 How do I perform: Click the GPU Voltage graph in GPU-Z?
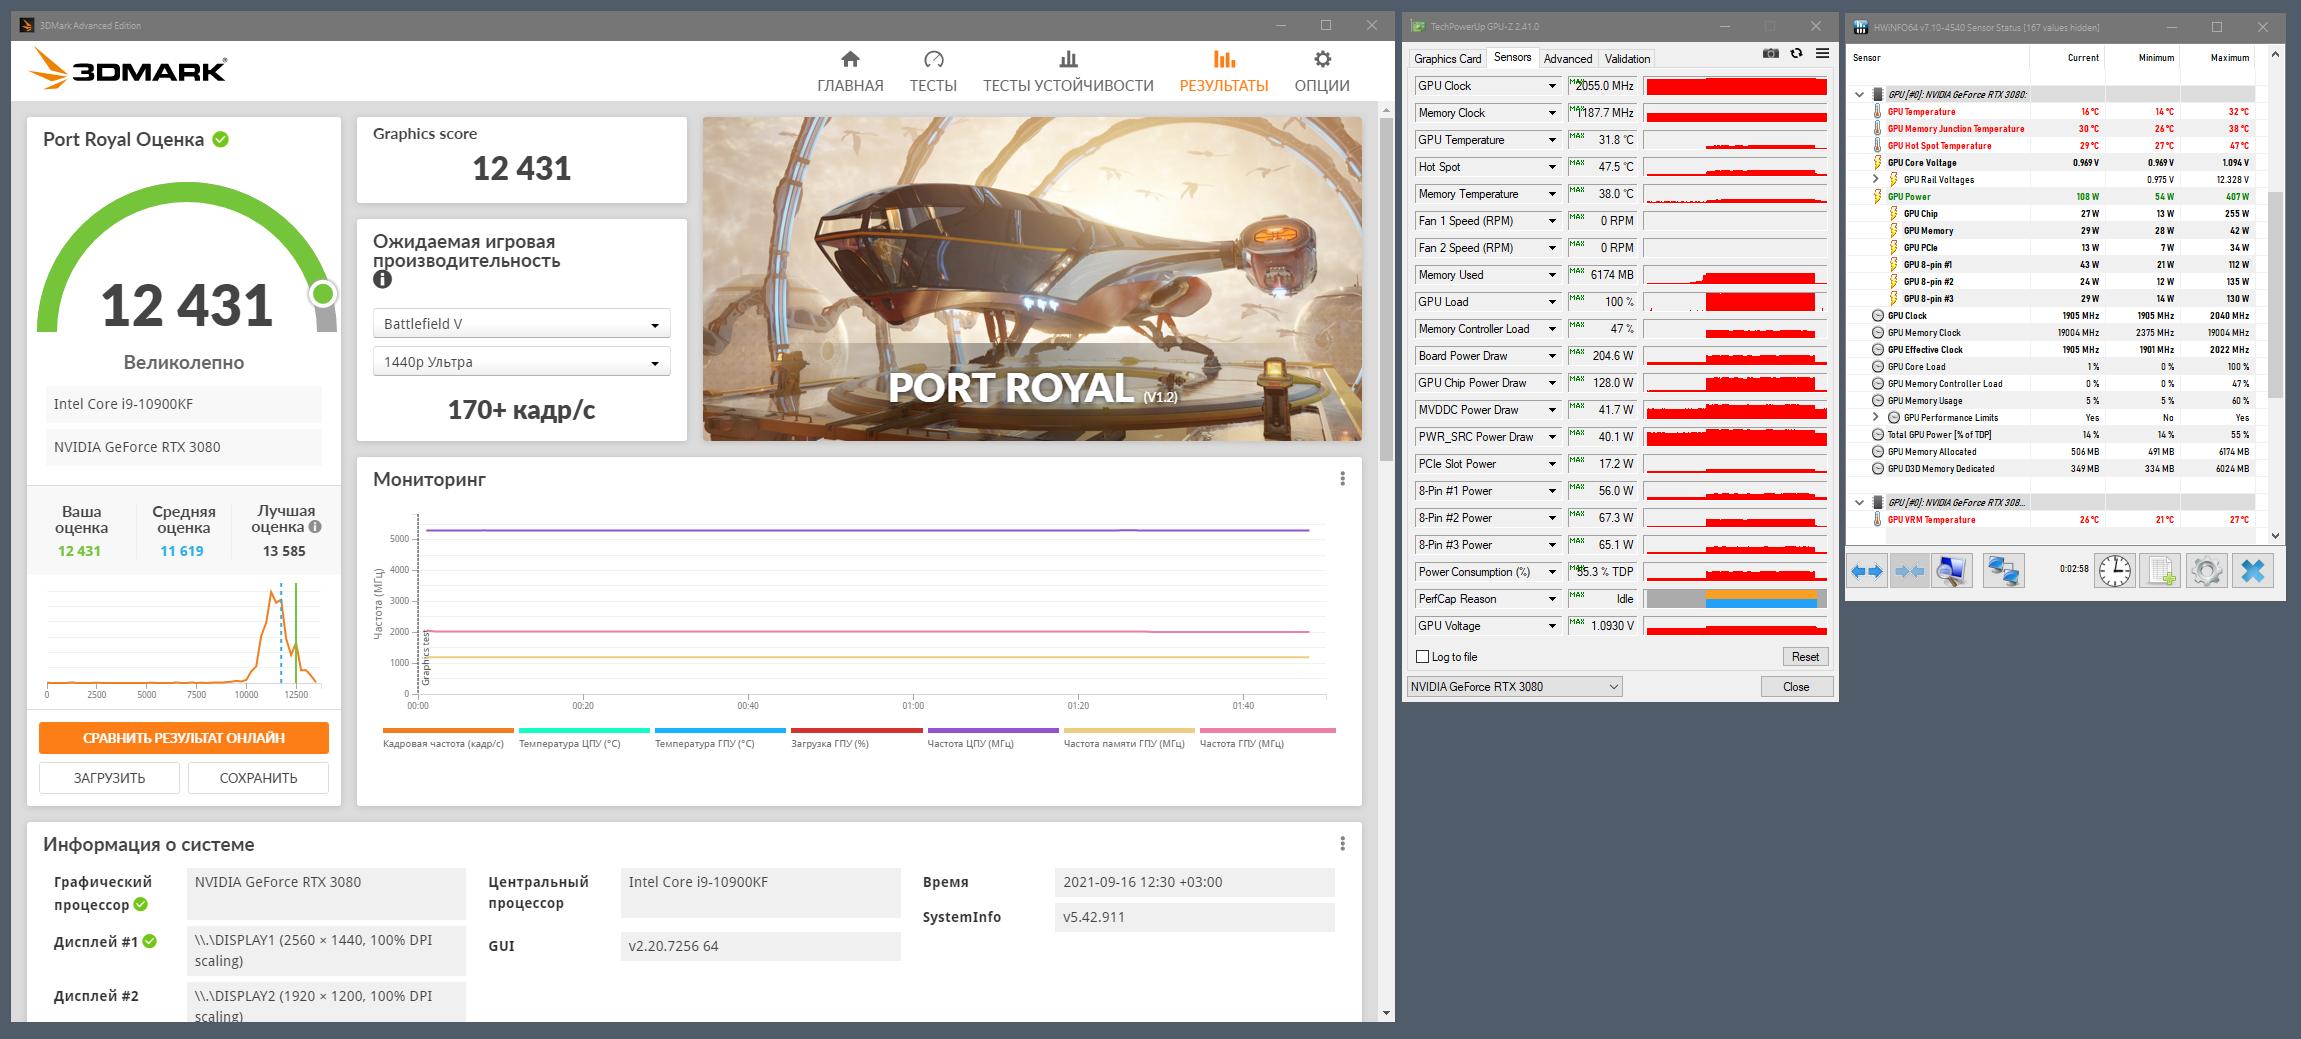click(x=1736, y=626)
